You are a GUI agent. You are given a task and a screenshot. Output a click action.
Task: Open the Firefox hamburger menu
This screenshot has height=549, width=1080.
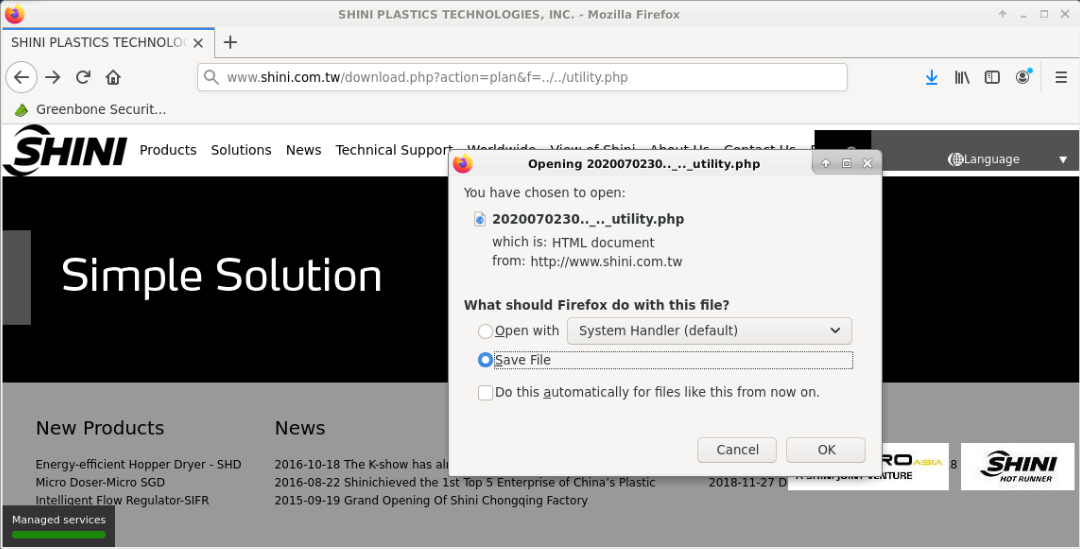click(x=1061, y=77)
